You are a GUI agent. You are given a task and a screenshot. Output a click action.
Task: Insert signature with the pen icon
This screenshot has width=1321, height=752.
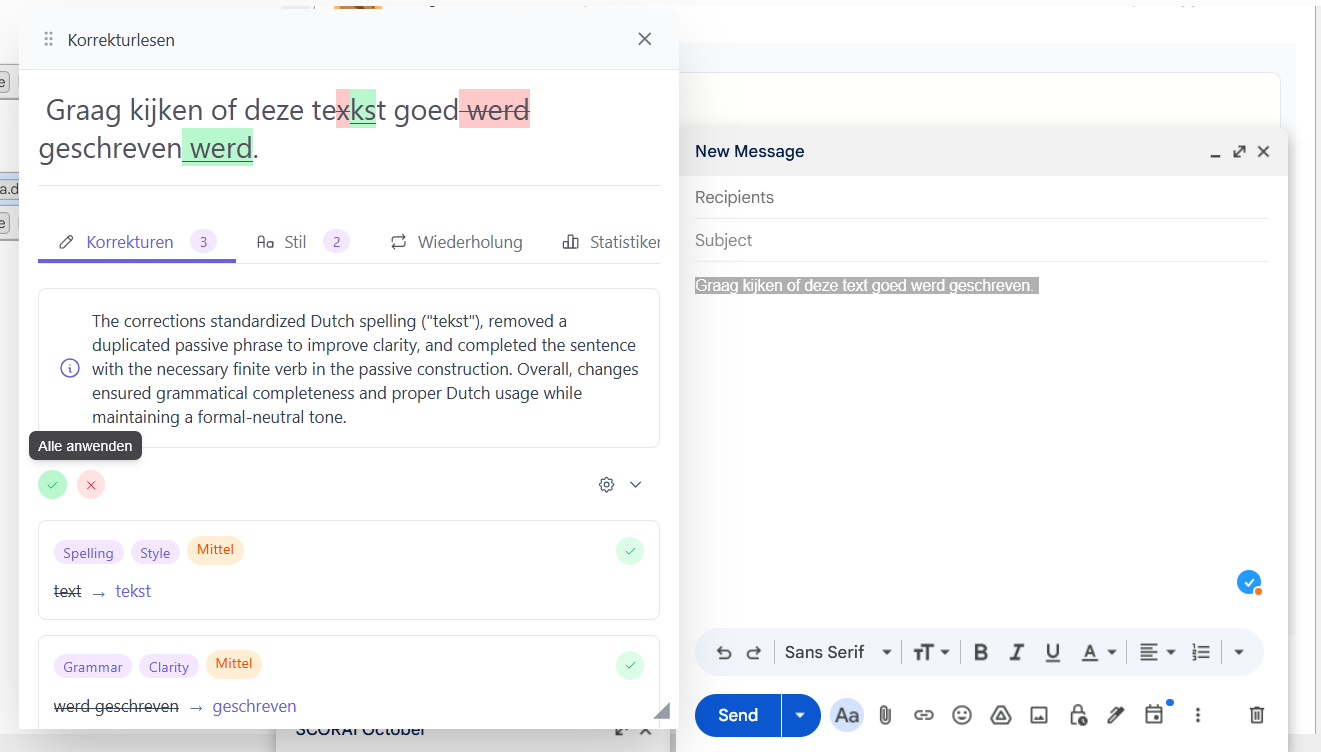click(1116, 715)
